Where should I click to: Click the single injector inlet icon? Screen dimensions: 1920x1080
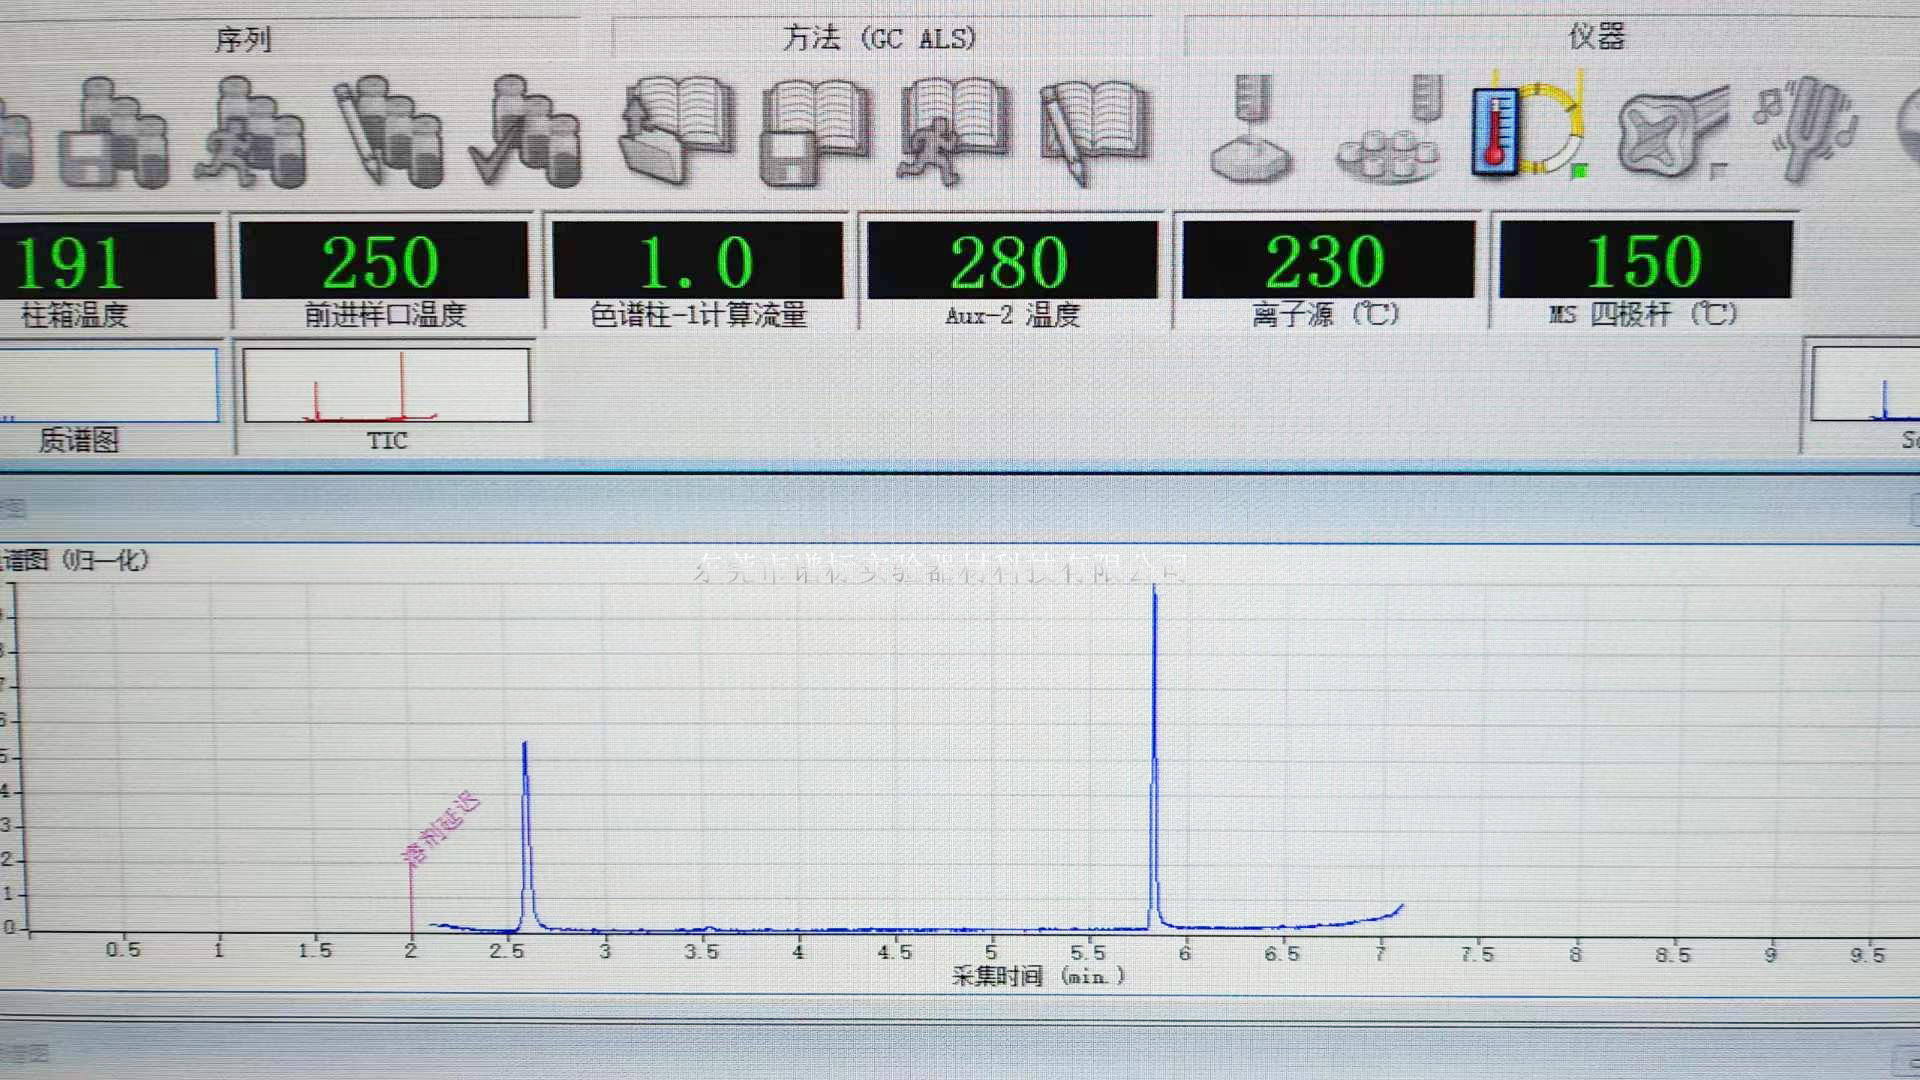click(1250, 130)
